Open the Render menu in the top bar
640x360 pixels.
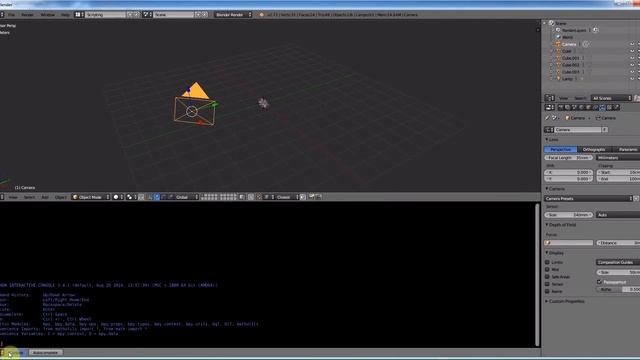point(27,15)
